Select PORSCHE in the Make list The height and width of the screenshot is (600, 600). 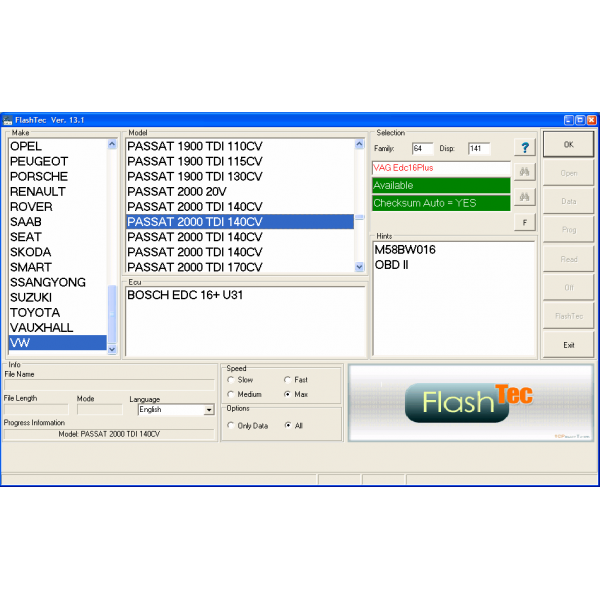pyautogui.click(x=57, y=176)
